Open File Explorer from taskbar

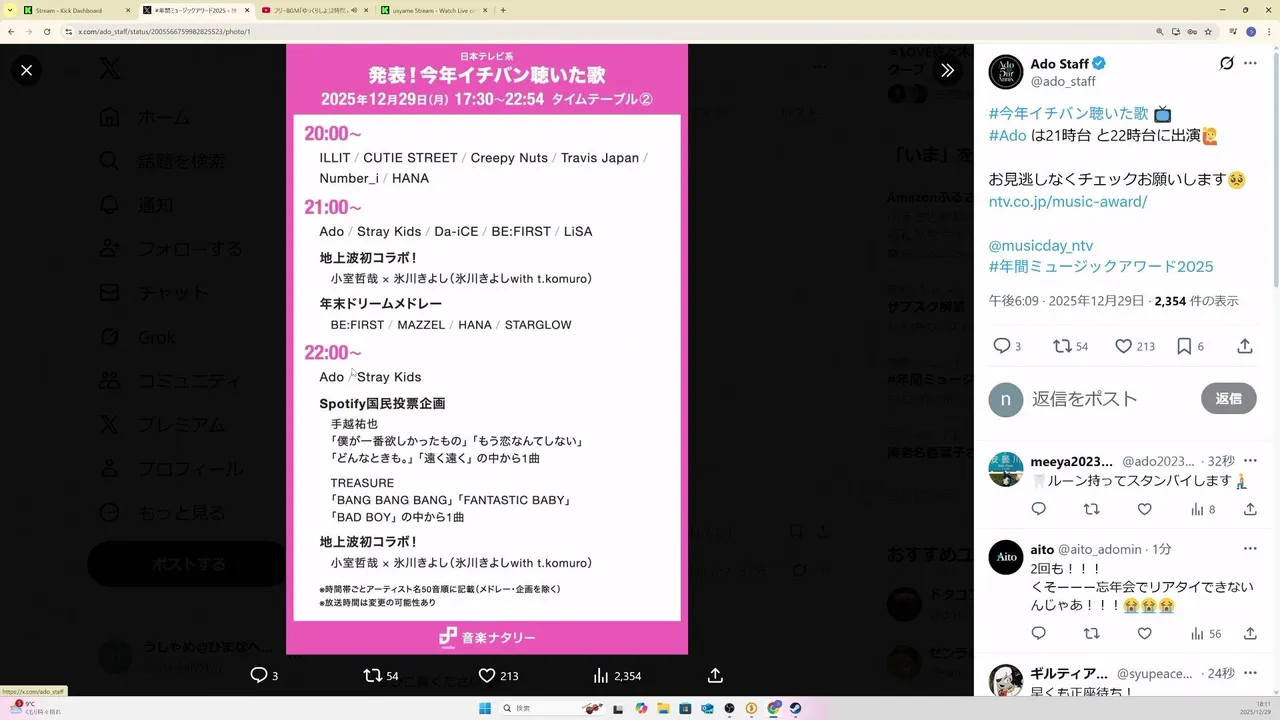[x=663, y=709]
